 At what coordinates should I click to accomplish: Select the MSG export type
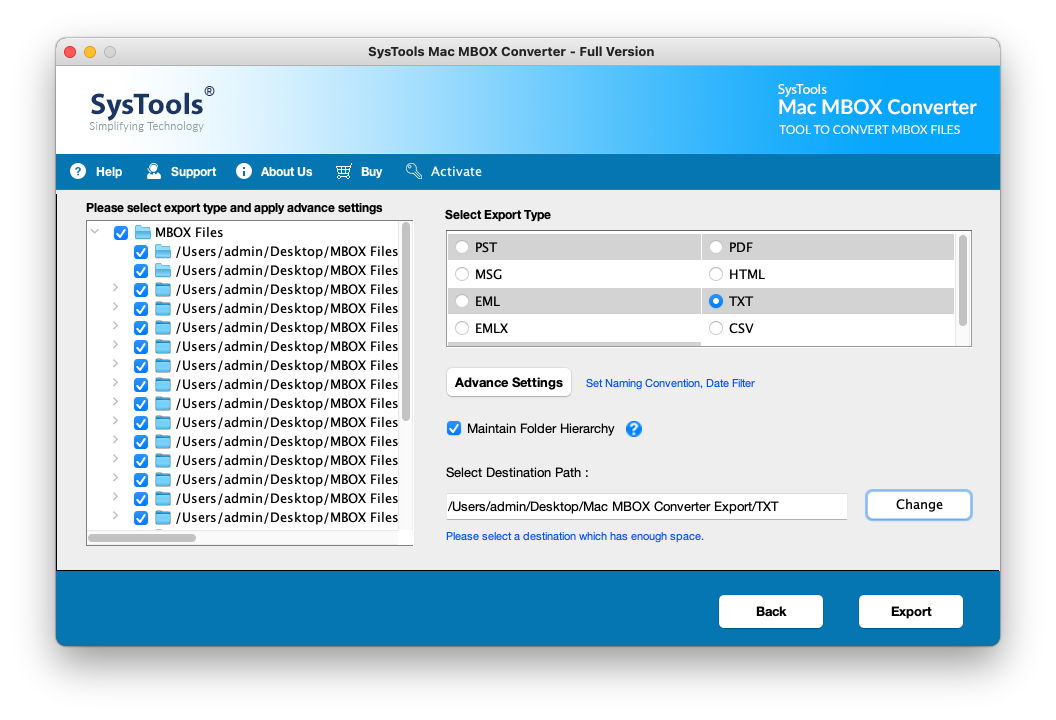point(462,274)
